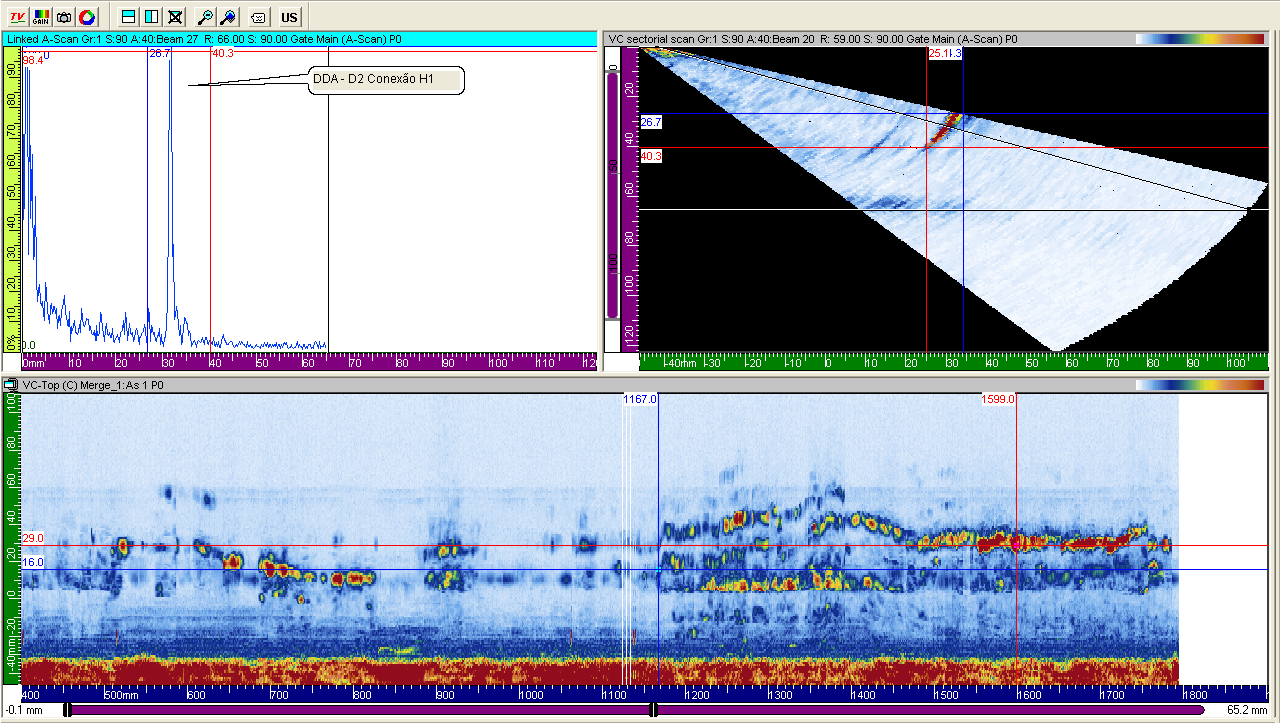Click the A-Scan amplitude percentage ruler
1280x723 pixels.
12,200
